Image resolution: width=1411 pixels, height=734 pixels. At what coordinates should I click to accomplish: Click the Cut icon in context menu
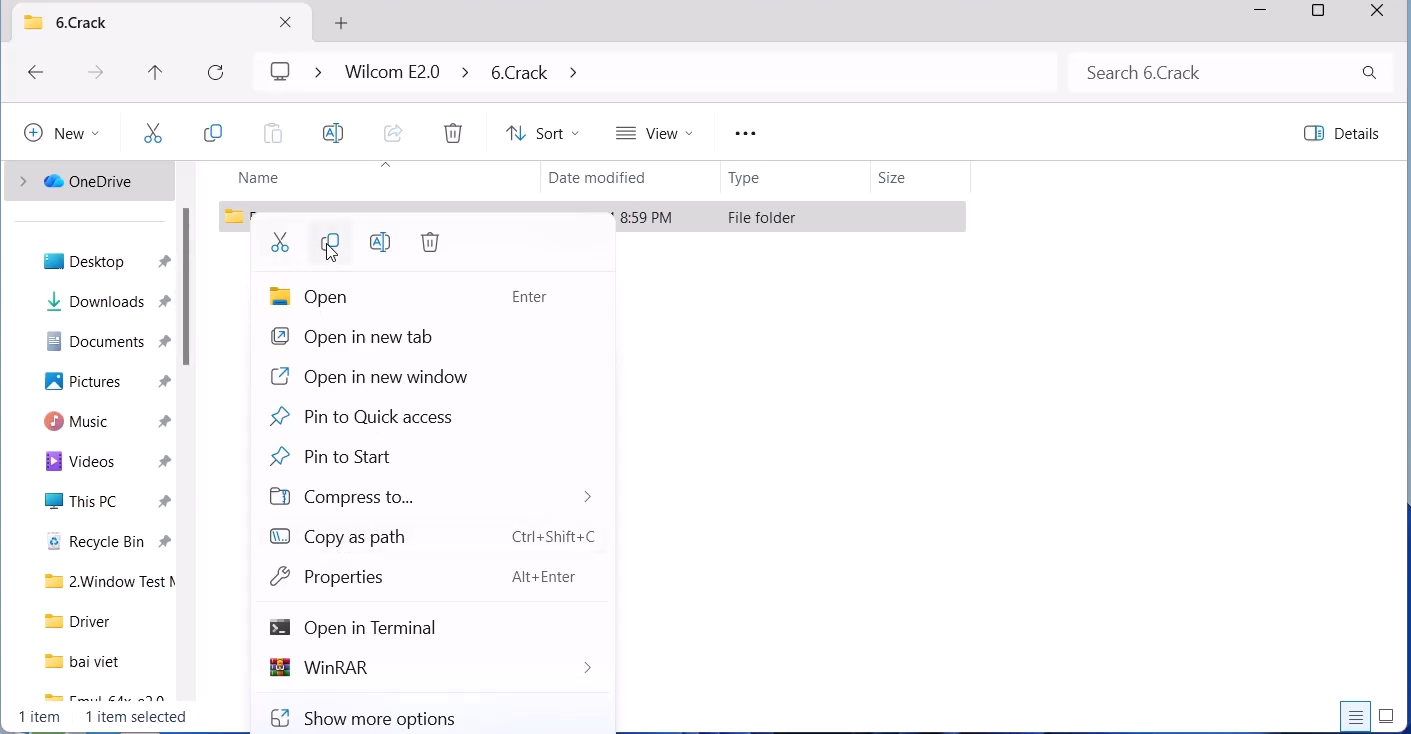[281, 243]
